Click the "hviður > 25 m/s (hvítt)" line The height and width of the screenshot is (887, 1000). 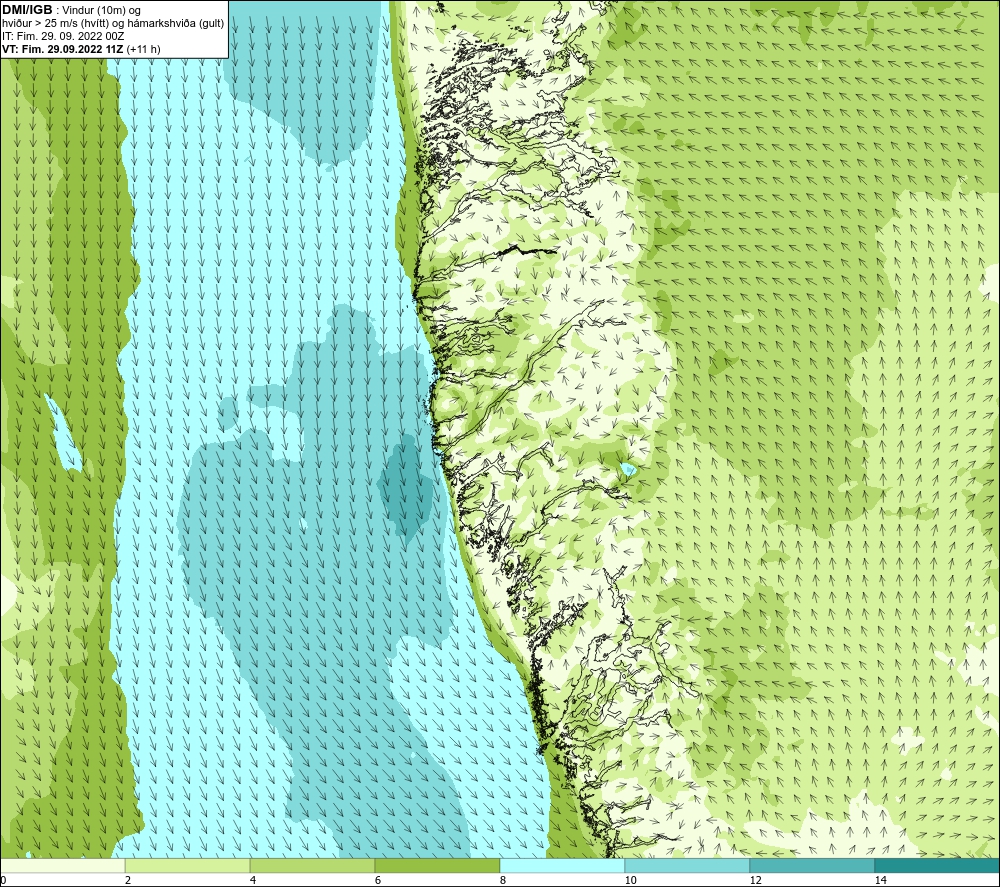56,24
